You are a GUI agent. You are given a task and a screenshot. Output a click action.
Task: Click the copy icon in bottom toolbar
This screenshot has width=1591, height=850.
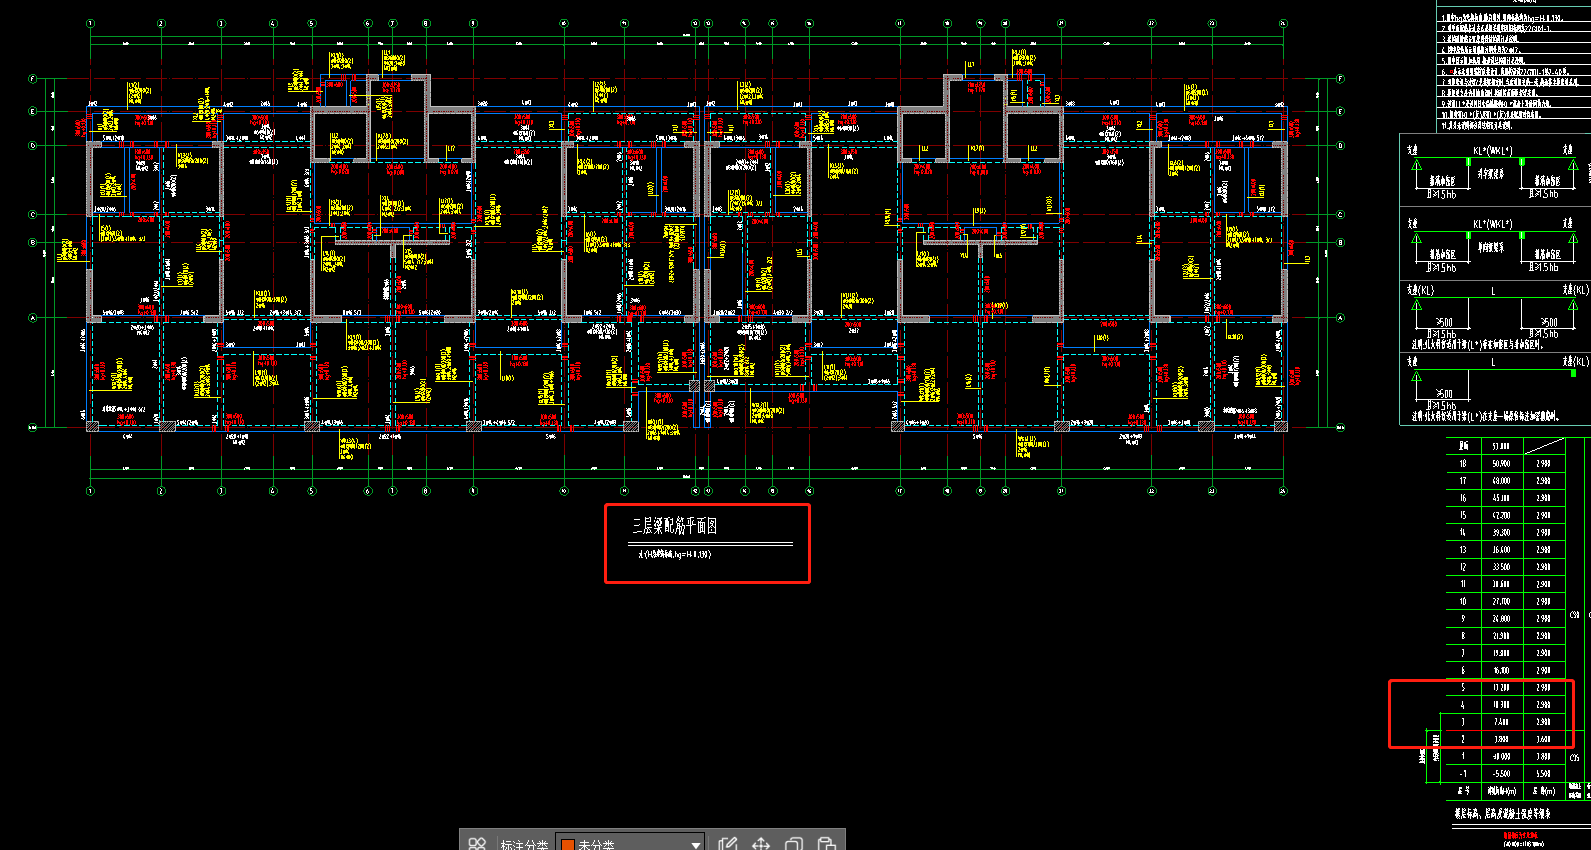pyautogui.click(x=794, y=844)
